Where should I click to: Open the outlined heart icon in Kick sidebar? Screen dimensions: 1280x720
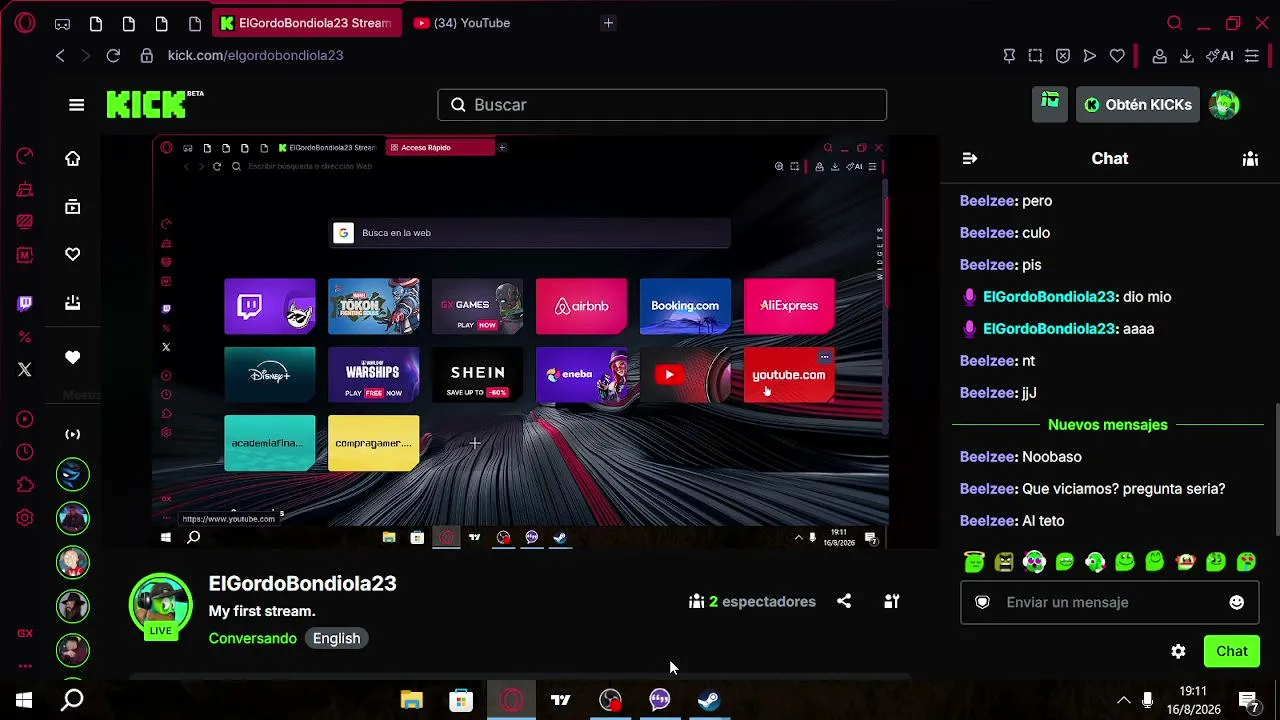pyautogui.click(x=73, y=254)
